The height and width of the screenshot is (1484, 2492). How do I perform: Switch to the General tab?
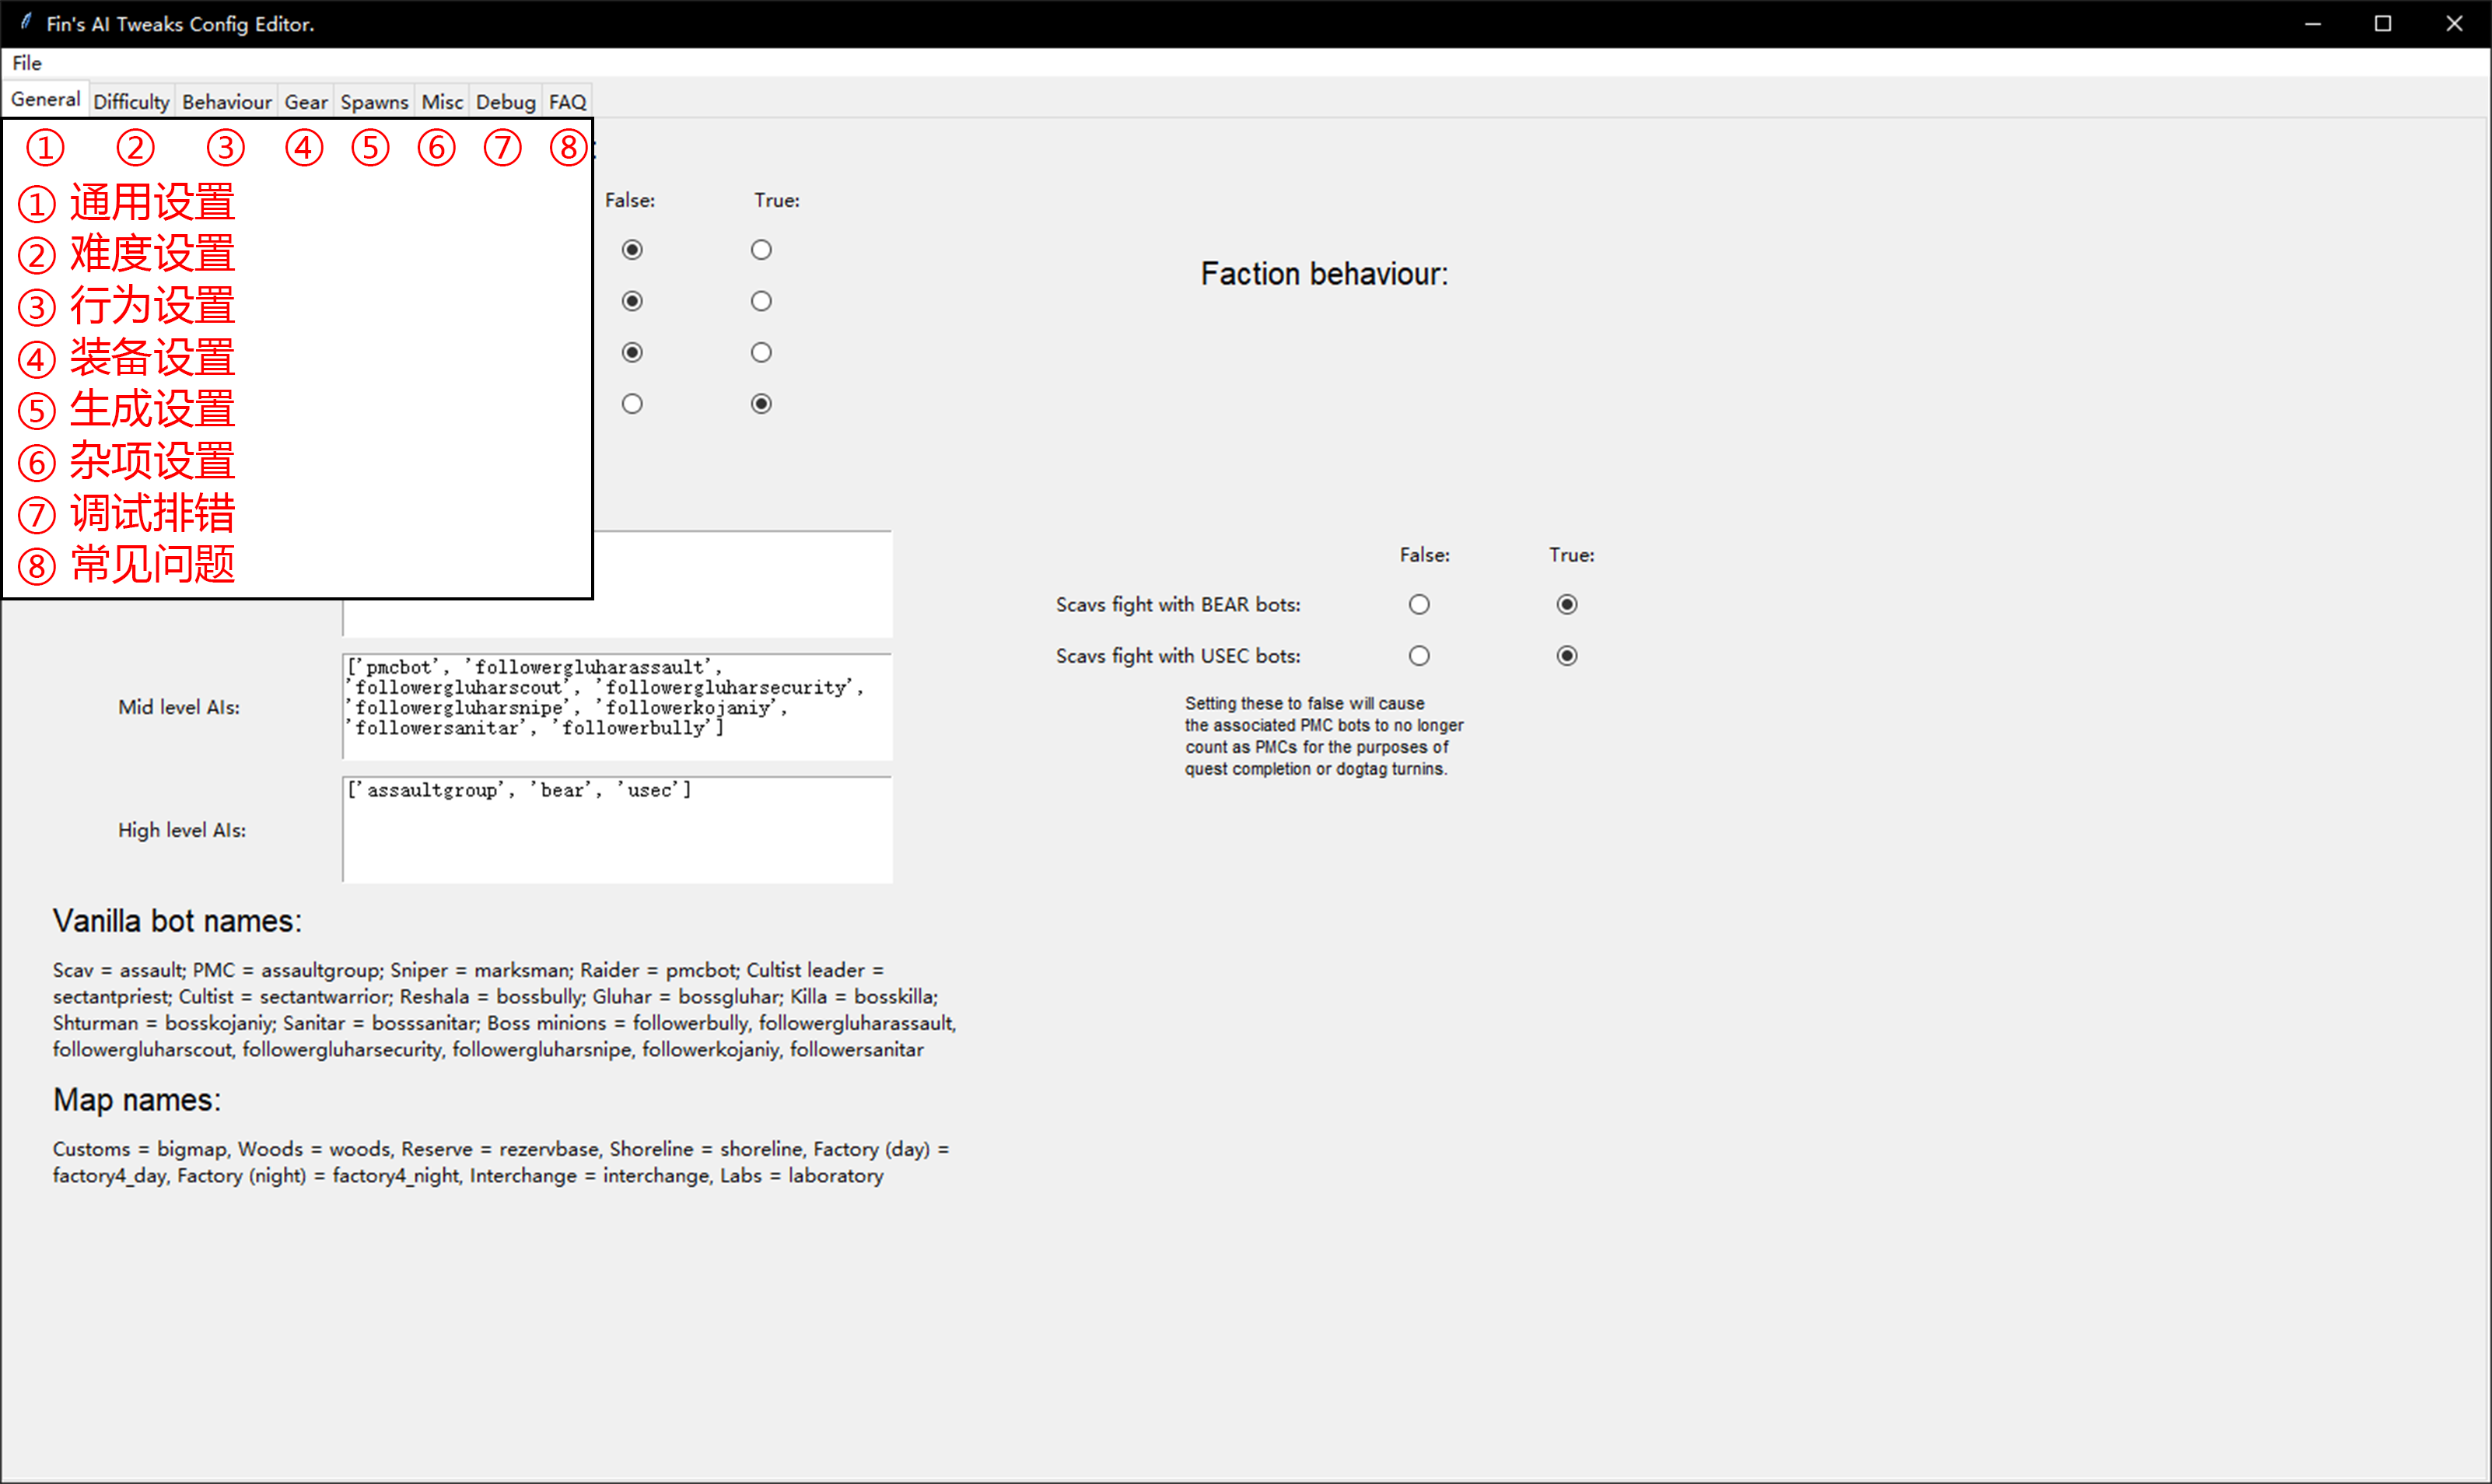click(46, 99)
